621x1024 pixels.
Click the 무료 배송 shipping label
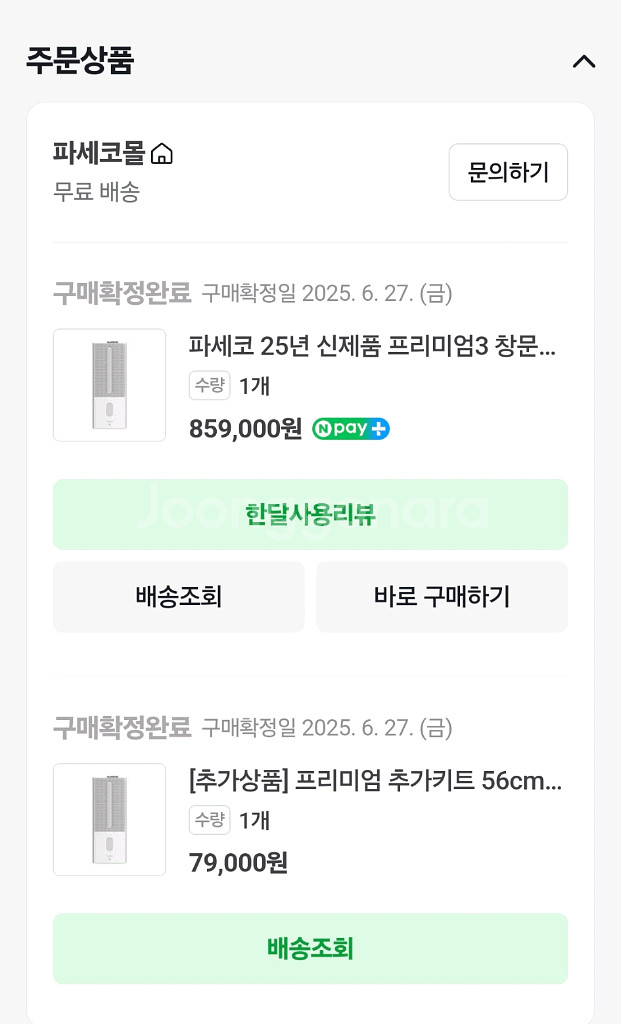coord(96,191)
